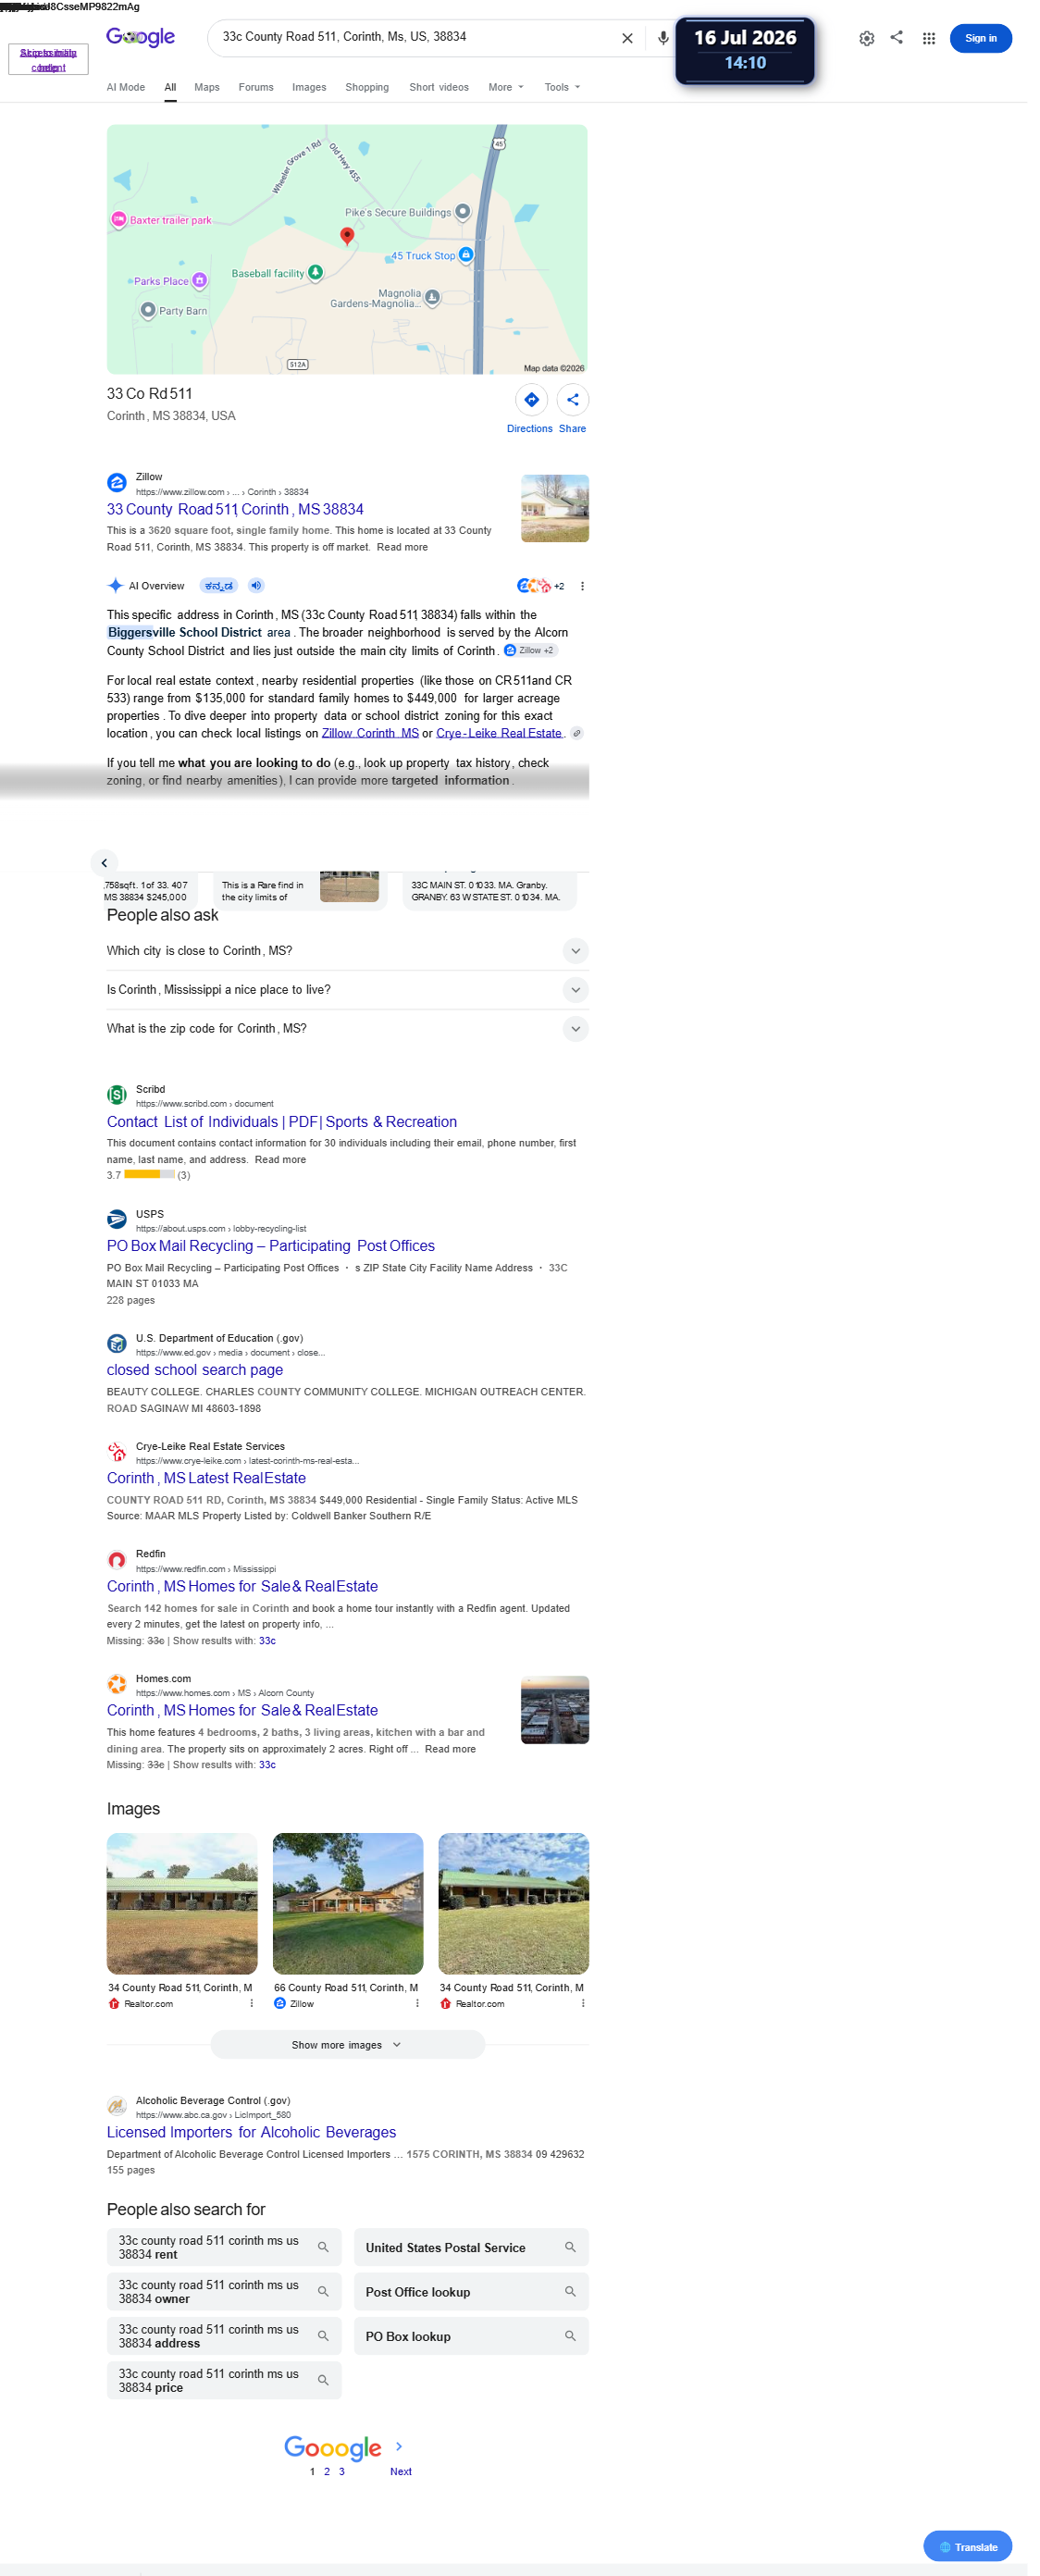
Task: Click the Google logo
Action: tap(141, 37)
